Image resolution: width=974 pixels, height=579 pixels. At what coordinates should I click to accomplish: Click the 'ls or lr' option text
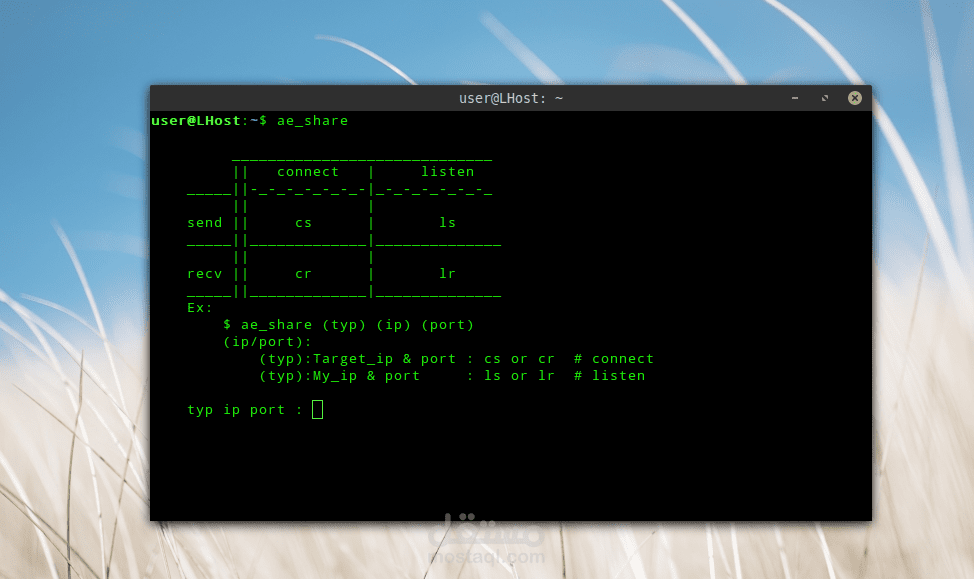[x=519, y=376]
